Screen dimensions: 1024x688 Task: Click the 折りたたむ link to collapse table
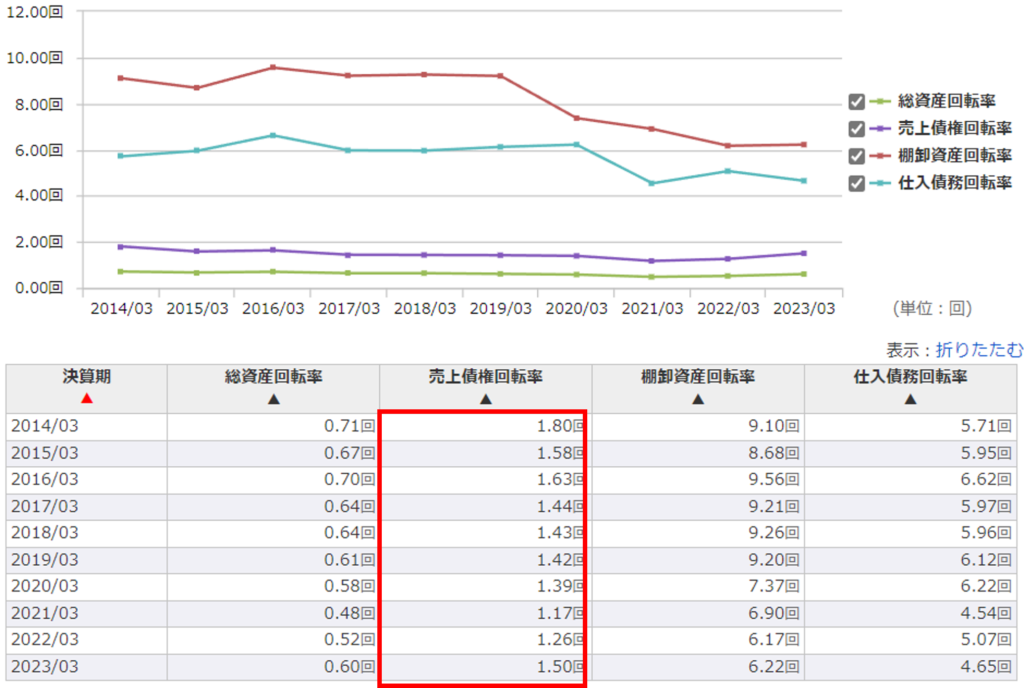[x=979, y=350]
